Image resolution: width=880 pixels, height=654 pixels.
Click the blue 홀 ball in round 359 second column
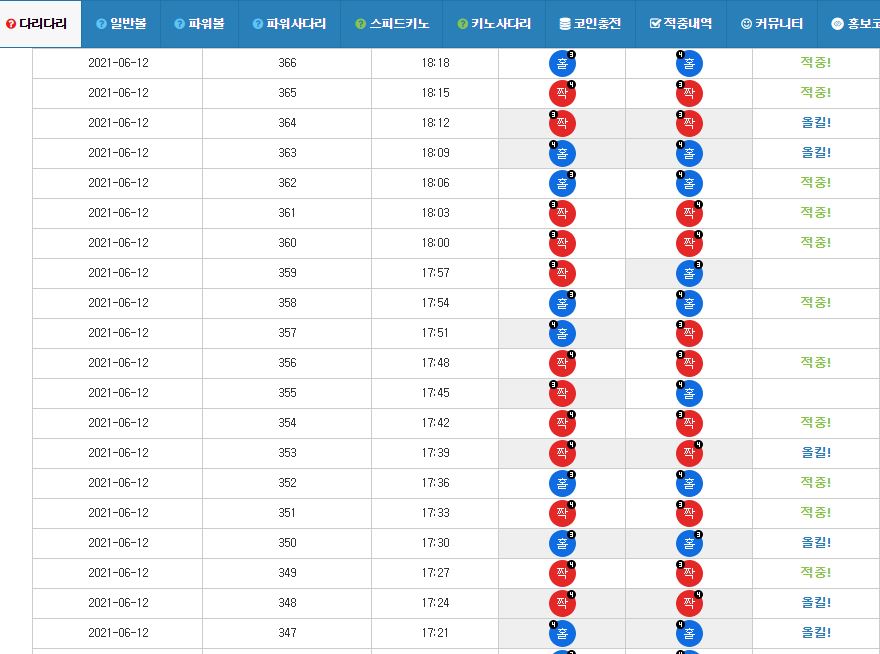click(689, 273)
